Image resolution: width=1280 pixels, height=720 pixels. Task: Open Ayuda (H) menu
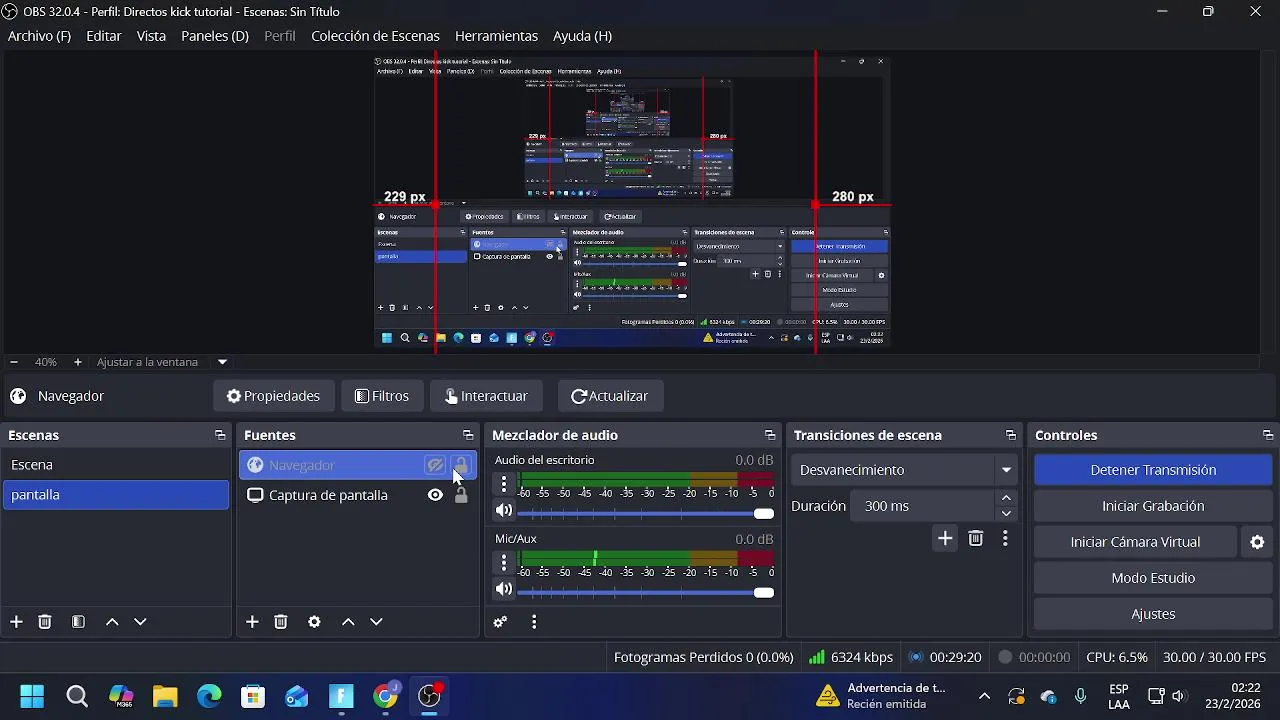point(582,36)
